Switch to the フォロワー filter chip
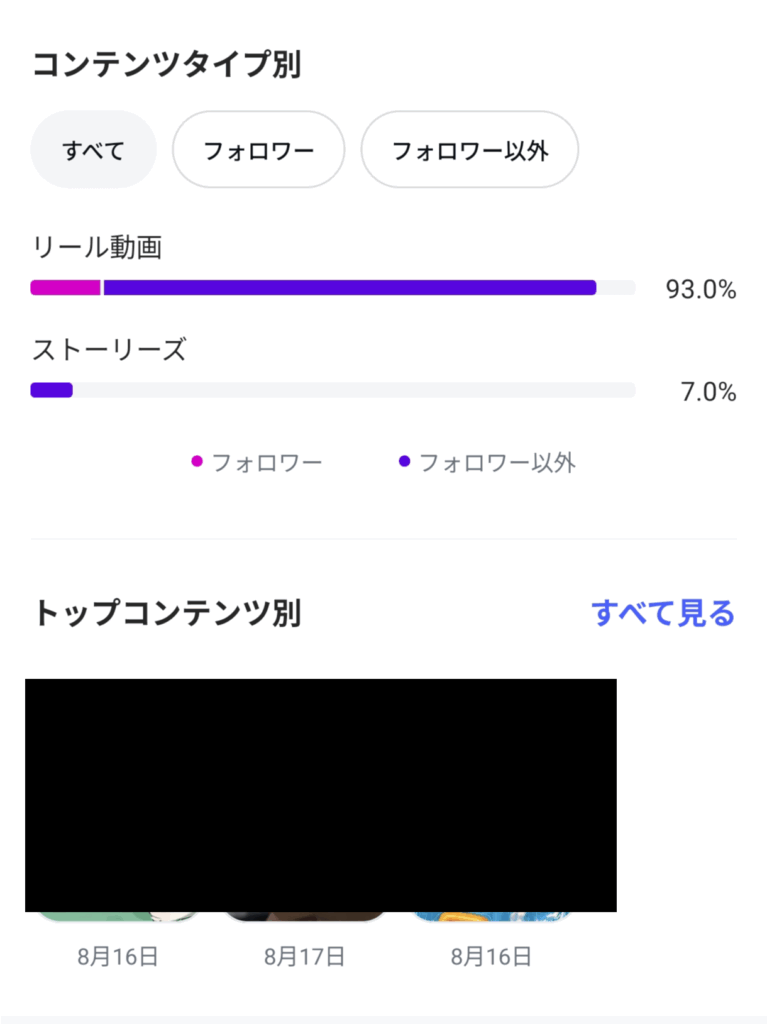Viewport: 767px width, 1024px height. point(259,150)
